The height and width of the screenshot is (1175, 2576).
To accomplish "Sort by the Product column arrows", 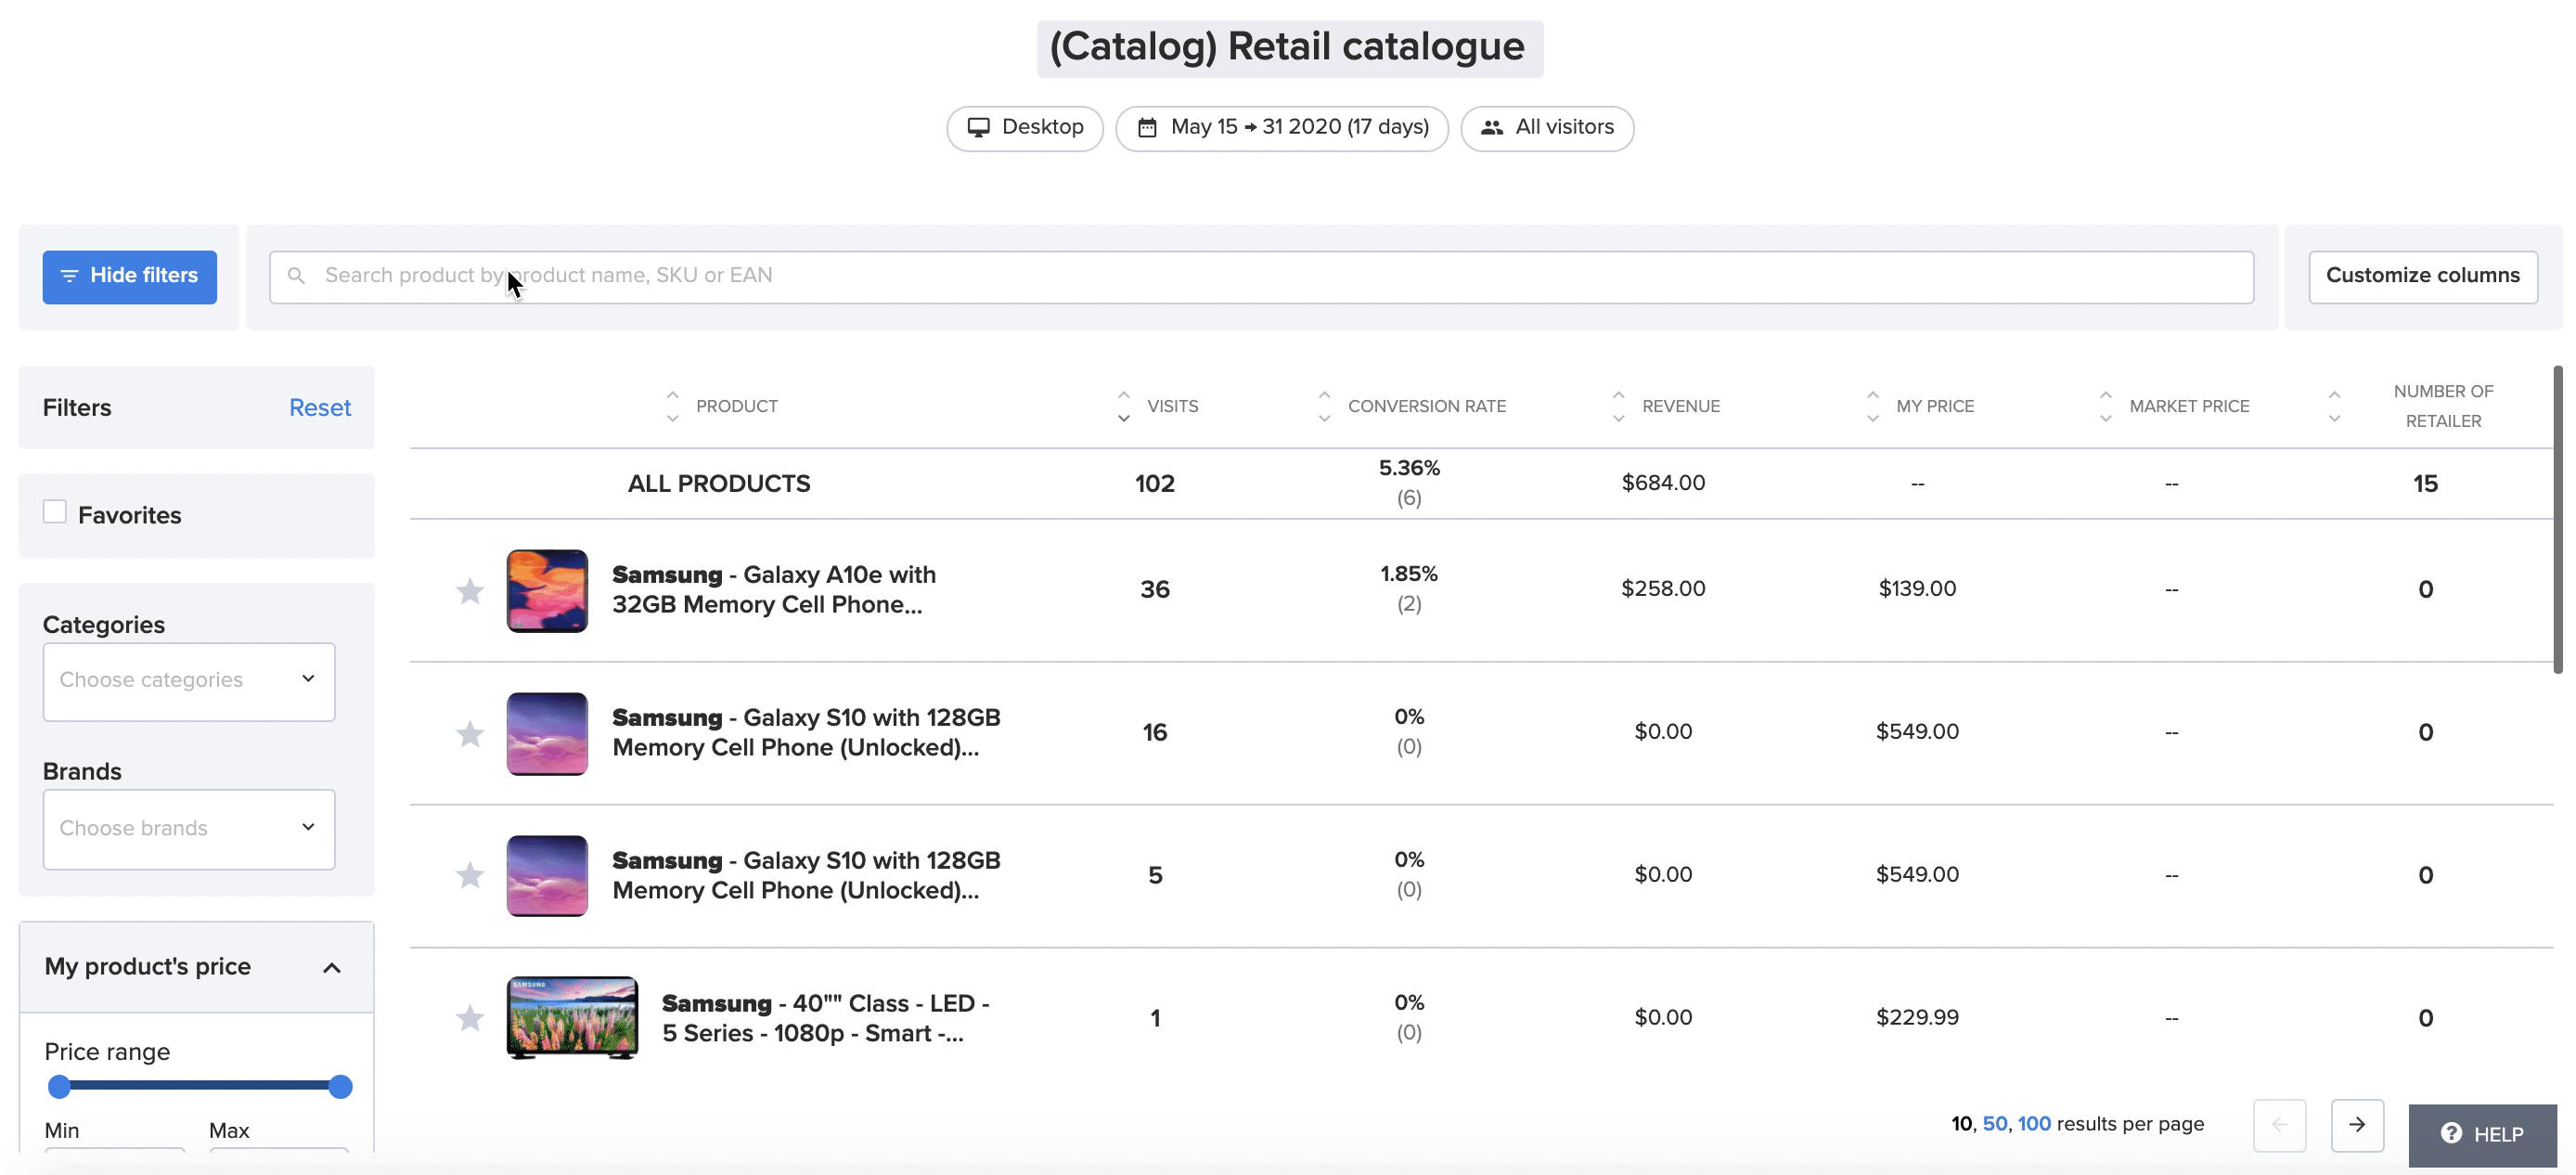I will coord(672,406).
